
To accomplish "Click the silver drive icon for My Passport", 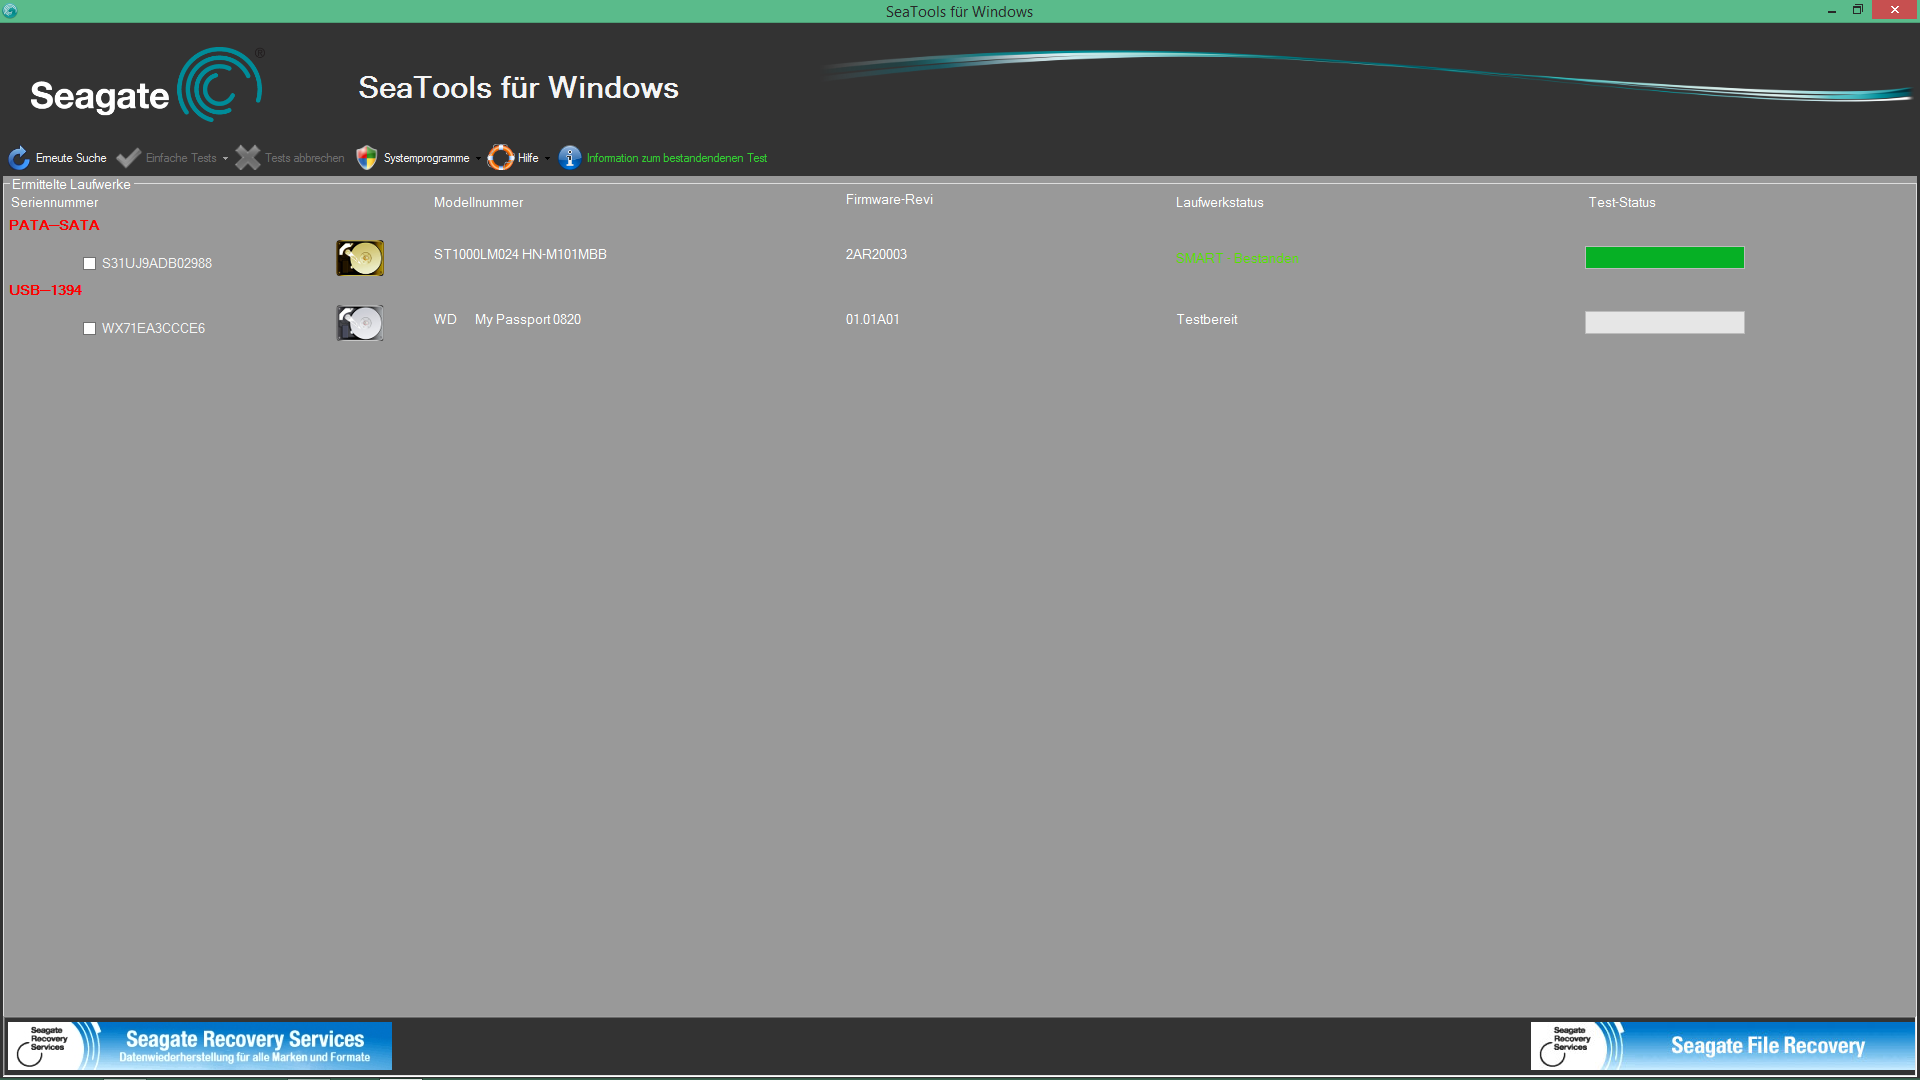I will tap(360, 323).
